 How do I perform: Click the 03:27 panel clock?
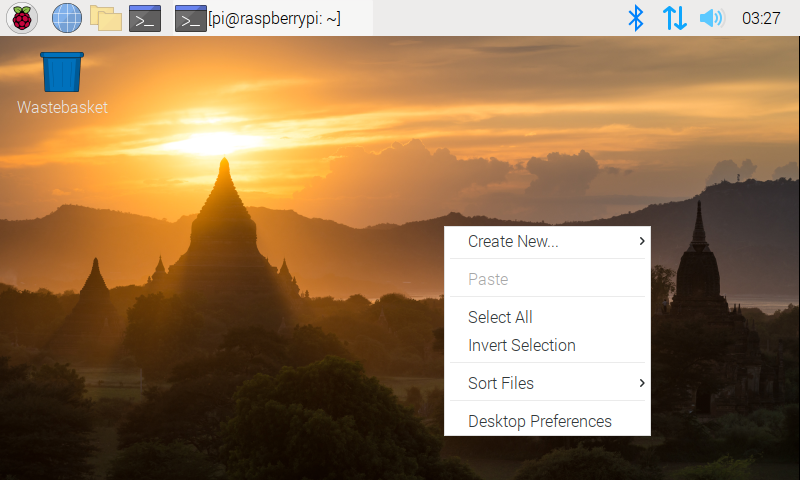point(761,18)
